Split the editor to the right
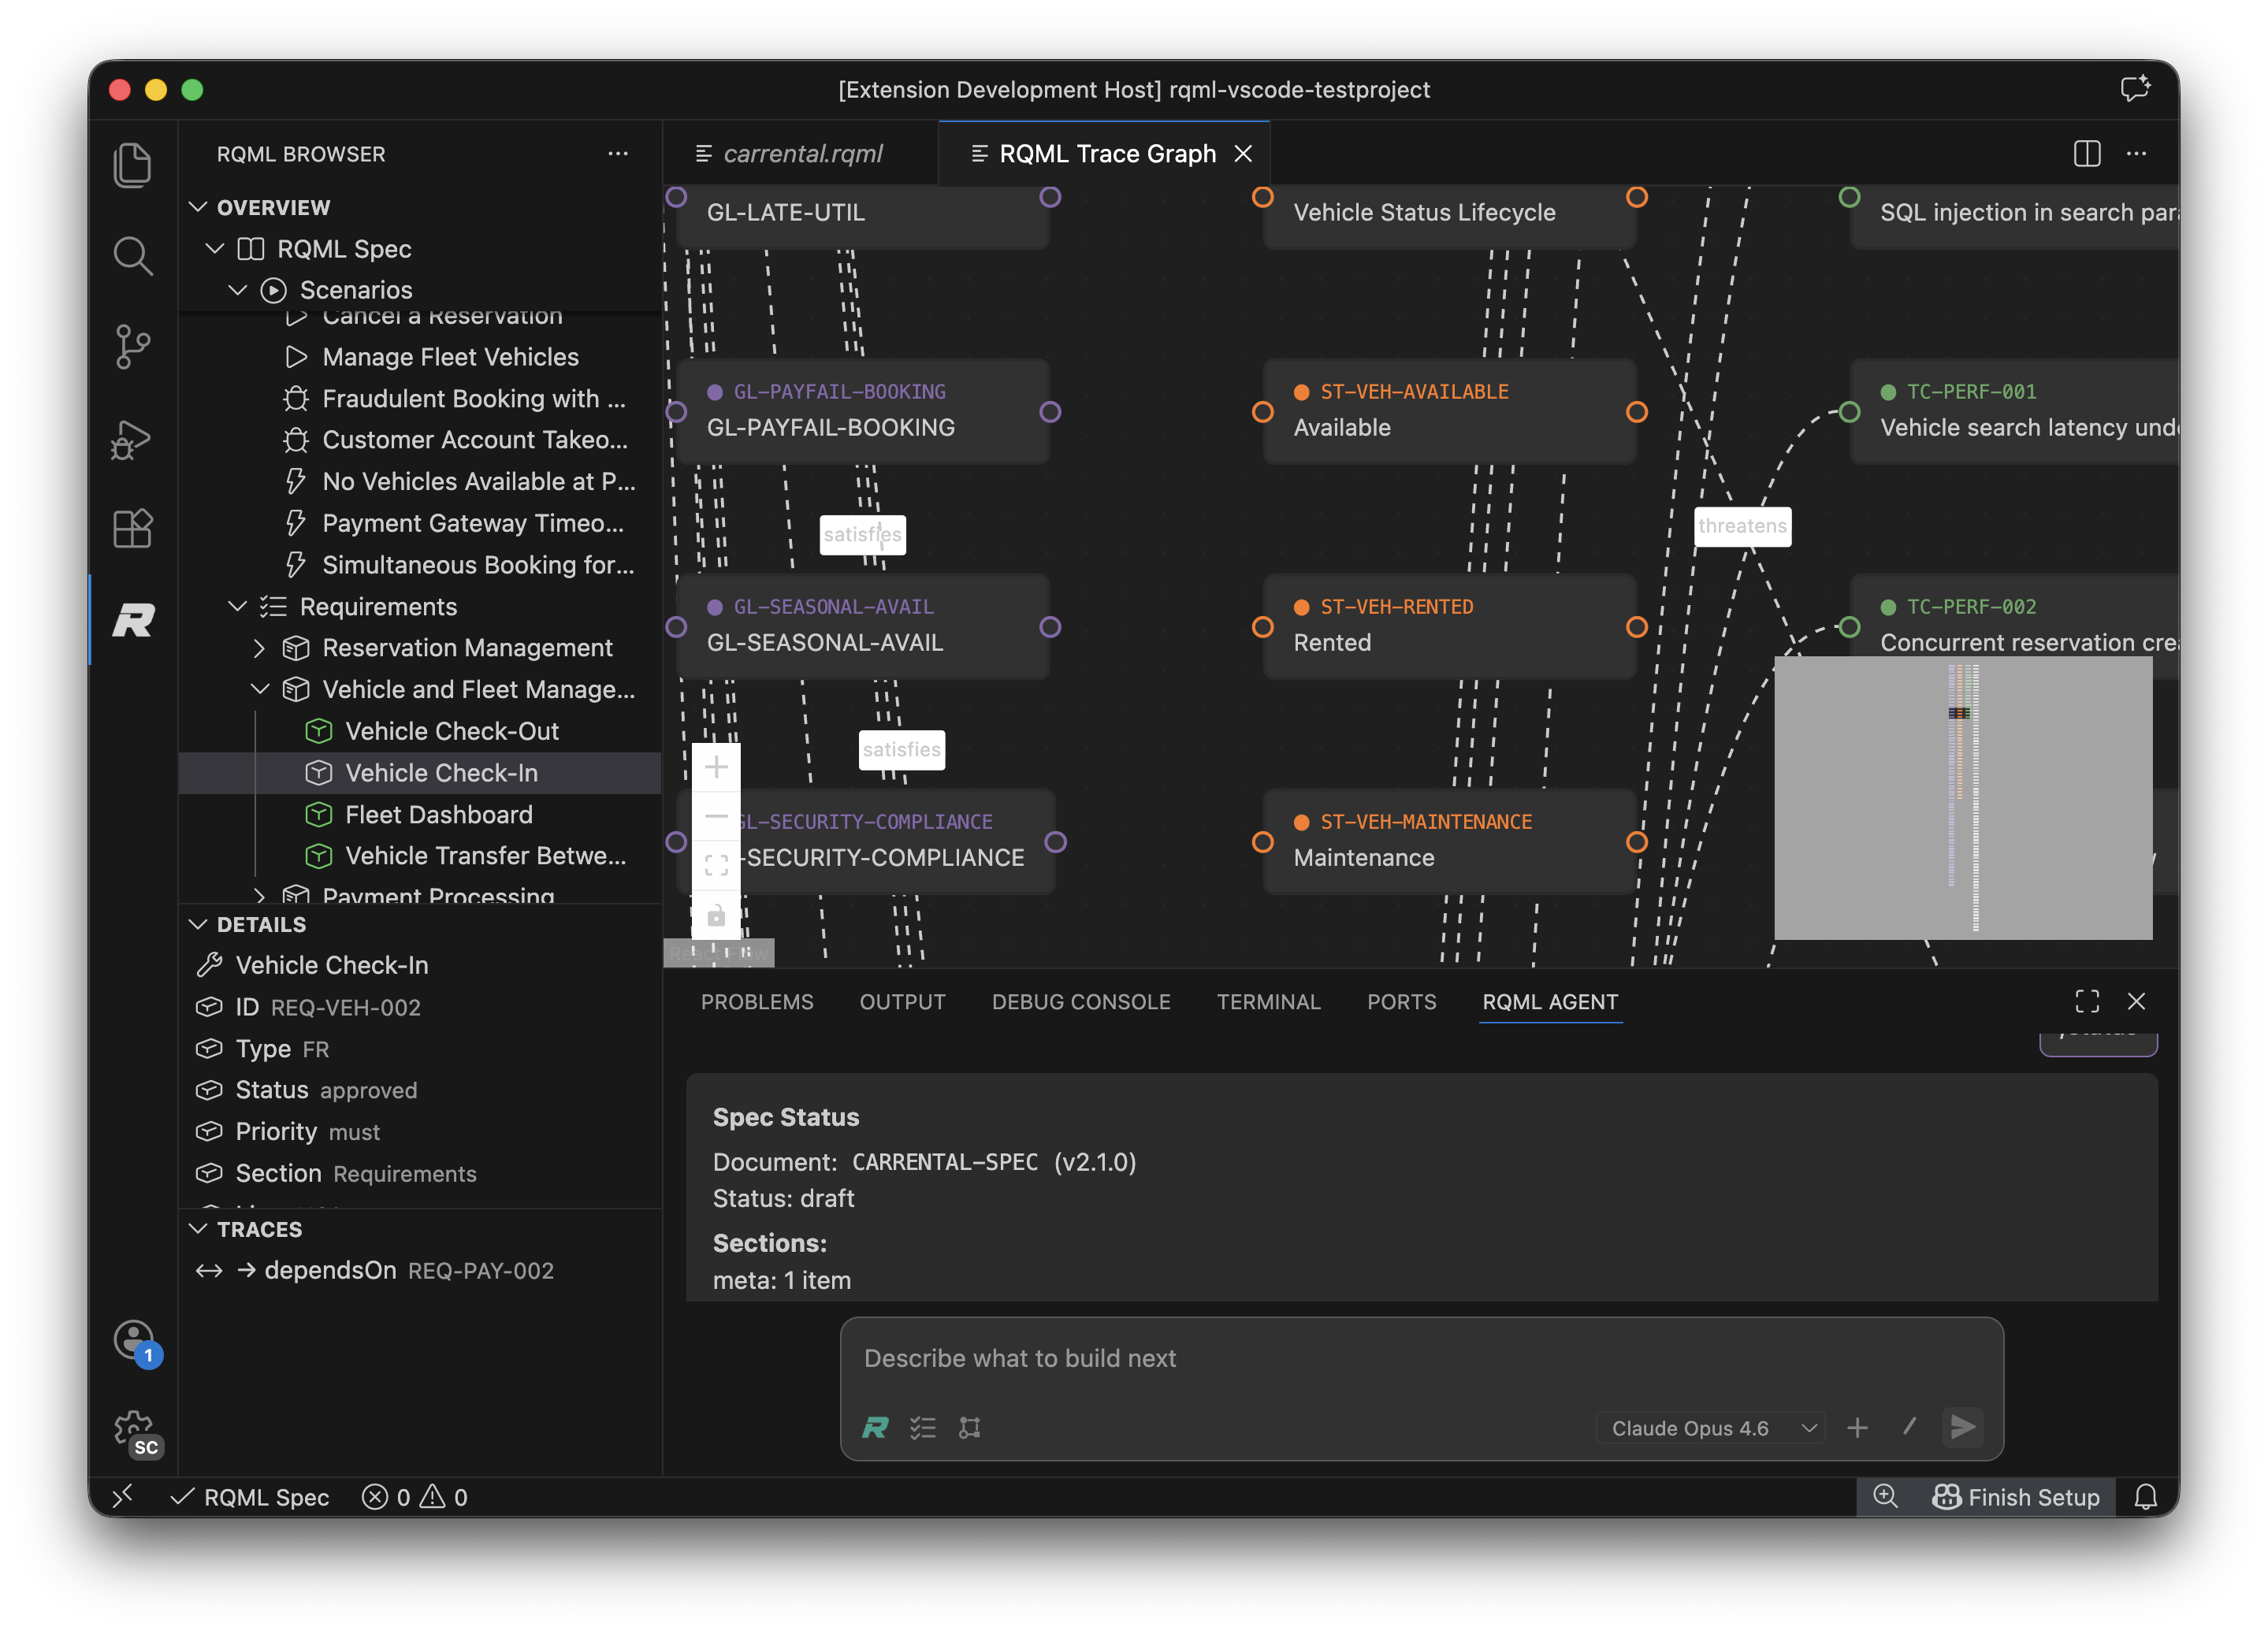 [2086, 154]
